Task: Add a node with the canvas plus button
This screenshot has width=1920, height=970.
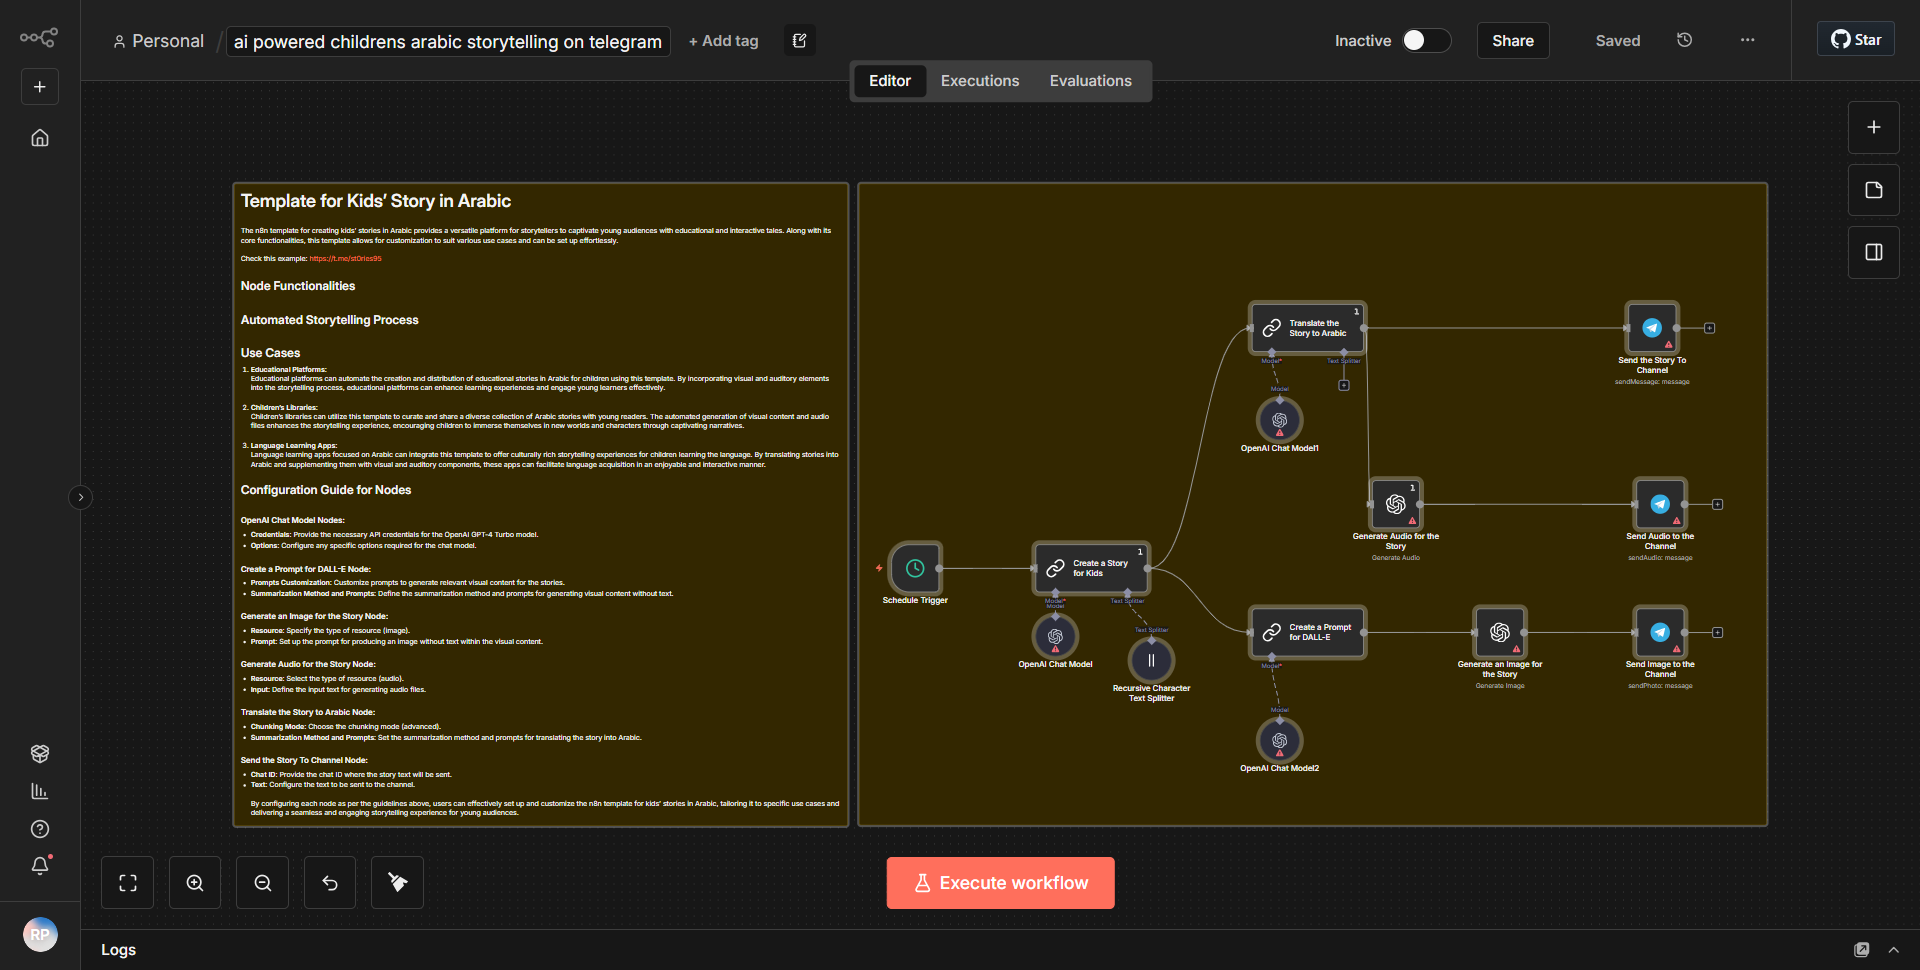Action: [x=1874, y=128]
